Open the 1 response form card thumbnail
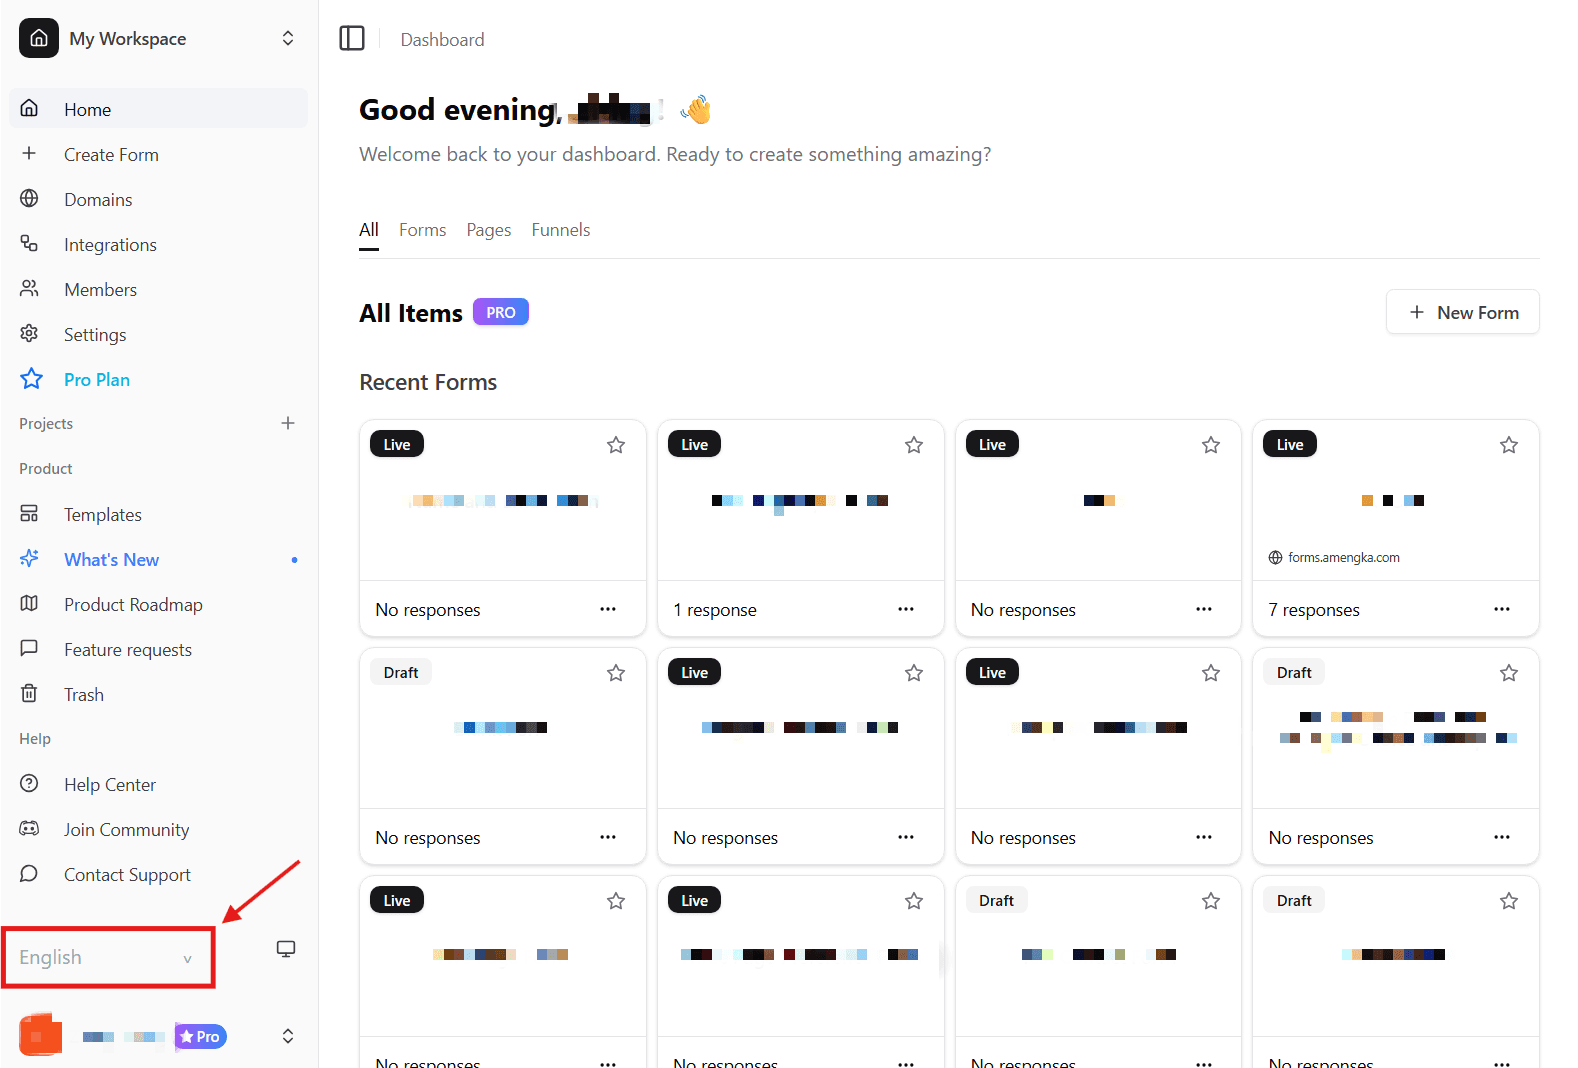Viewport: 1578px width, 1068px height. (800, 501)
